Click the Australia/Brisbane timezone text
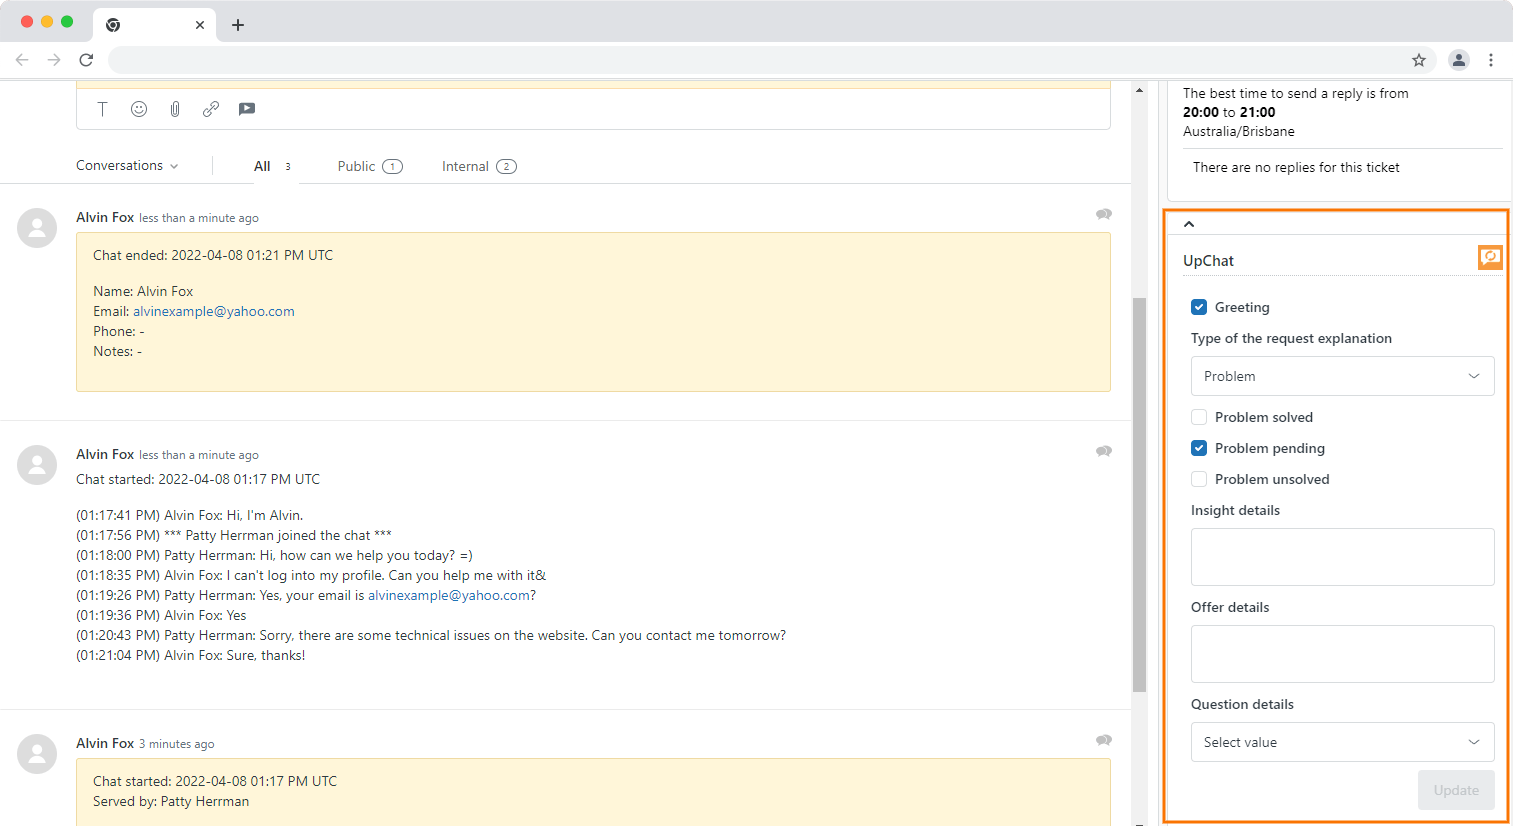This screenshot has width=1513, height=826. pyautogui.click(x=1239, y=131)
